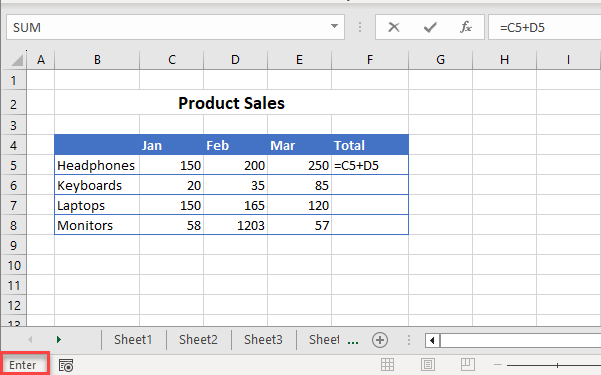601x375 pixels.
Task: Select column C header
Action: click(172, 60)
